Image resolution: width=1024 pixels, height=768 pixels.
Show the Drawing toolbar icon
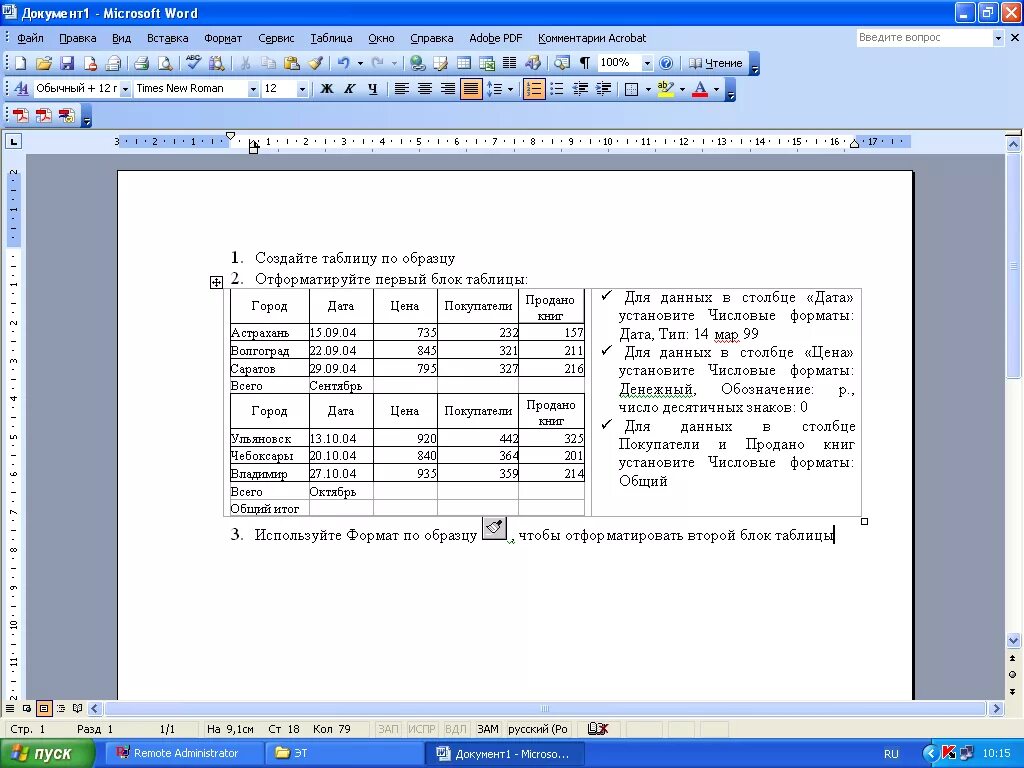point(533,63)
